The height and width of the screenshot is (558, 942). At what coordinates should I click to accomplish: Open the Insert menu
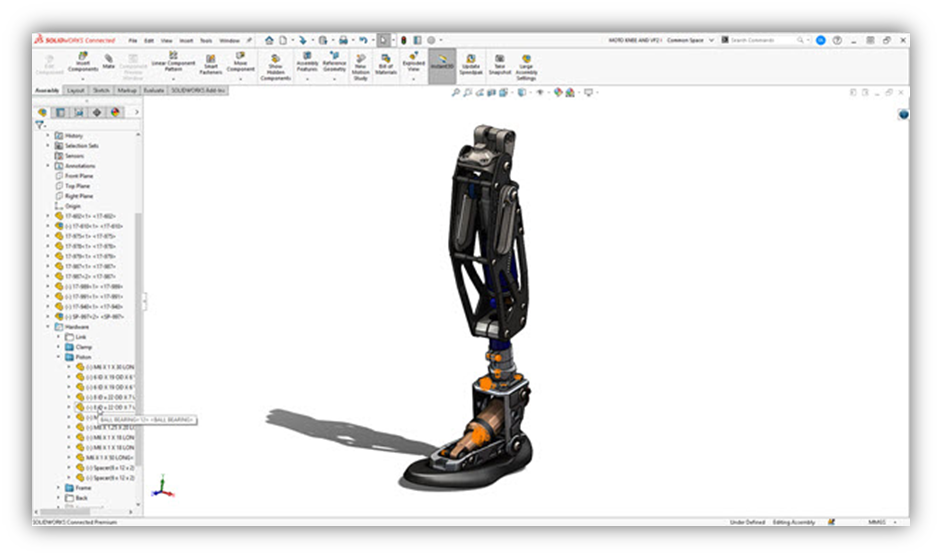[x=186, y=41]
